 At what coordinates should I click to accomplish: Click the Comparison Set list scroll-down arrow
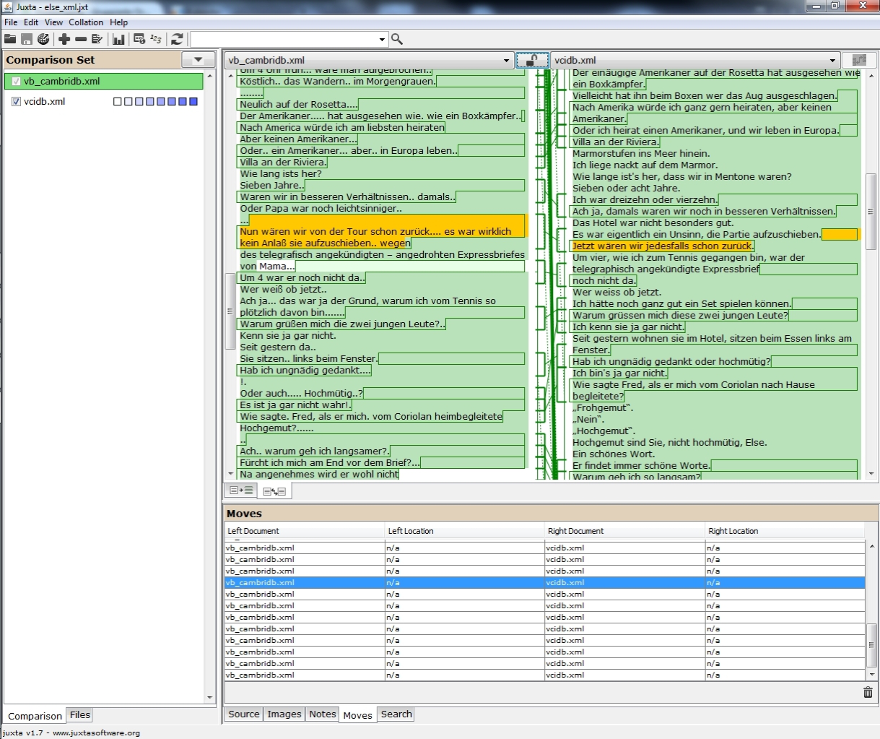coord(209,697)
